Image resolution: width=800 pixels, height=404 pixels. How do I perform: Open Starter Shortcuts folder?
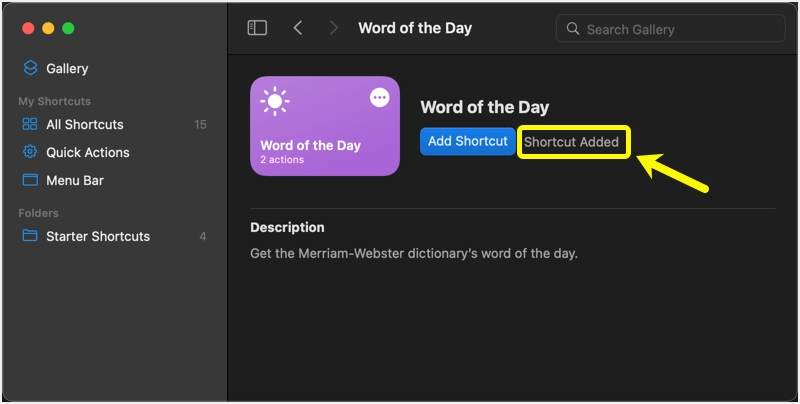pos(98,237)
